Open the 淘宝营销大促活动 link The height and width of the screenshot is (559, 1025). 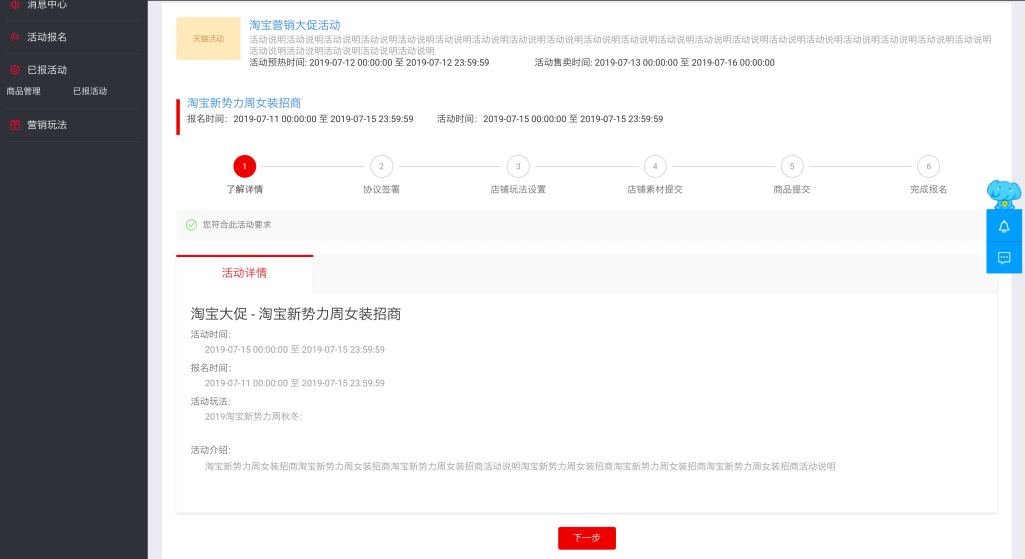click(x=295, y=25)
